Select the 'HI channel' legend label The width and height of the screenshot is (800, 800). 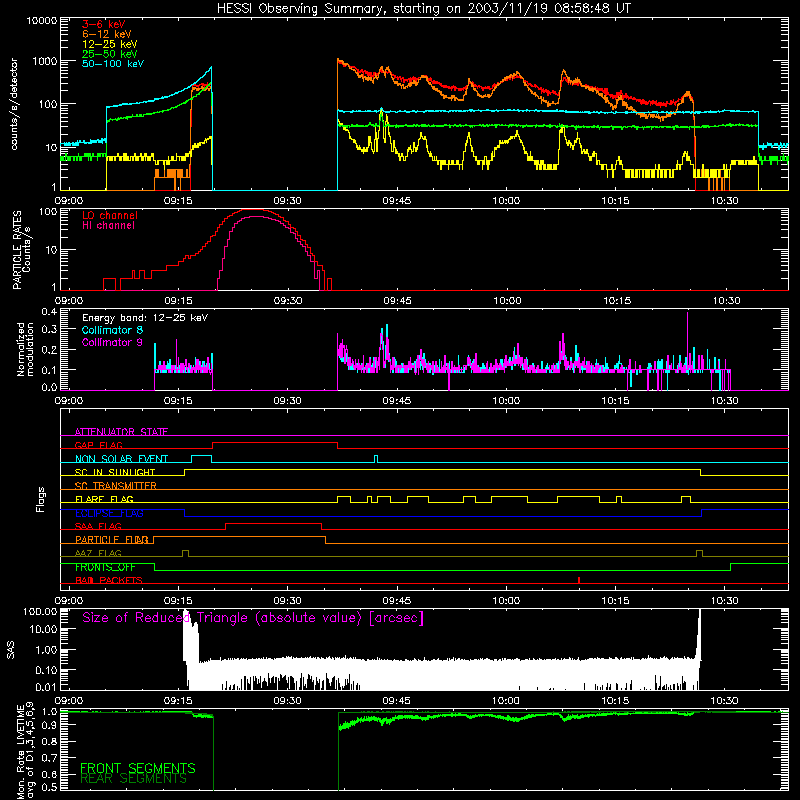109,226
